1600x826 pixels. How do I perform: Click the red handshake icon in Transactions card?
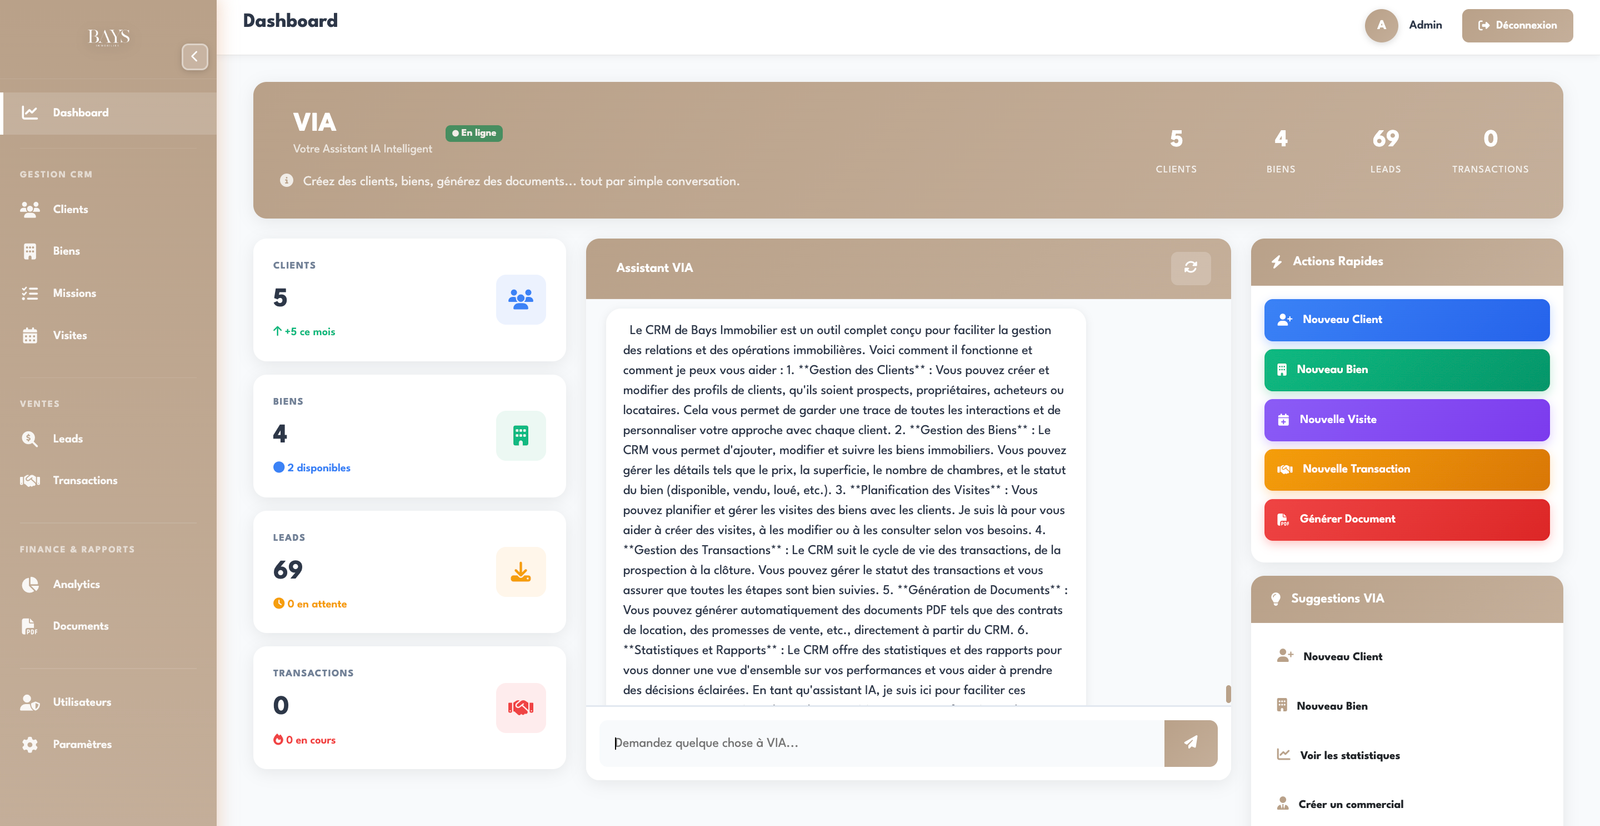coord(520,708)
